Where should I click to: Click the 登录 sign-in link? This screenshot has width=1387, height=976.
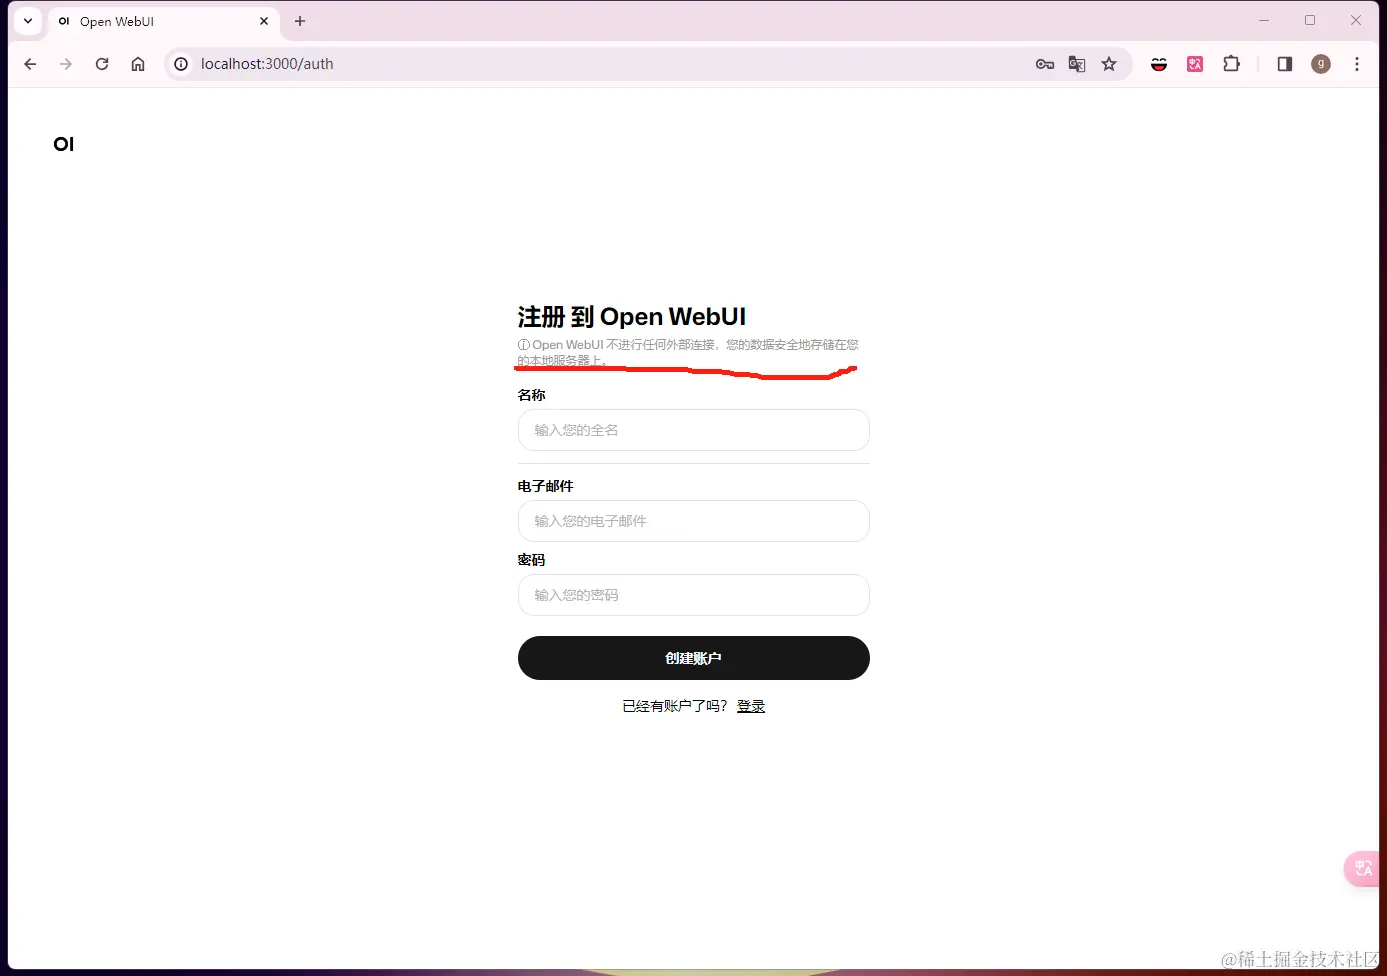(751, 706)
